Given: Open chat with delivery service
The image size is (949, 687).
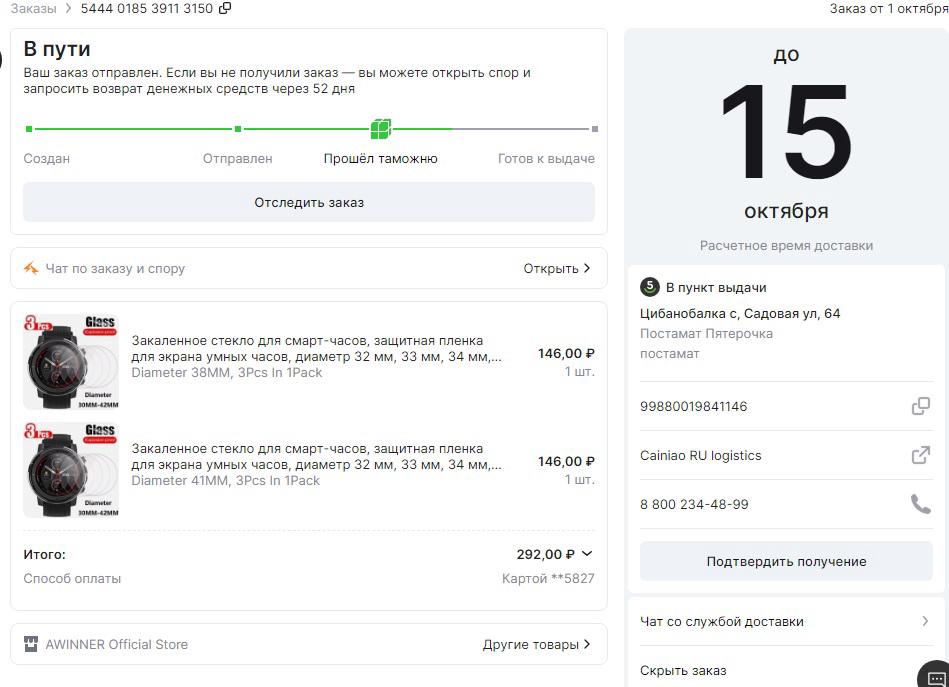Looking at the screenshot, I should 785,621.
